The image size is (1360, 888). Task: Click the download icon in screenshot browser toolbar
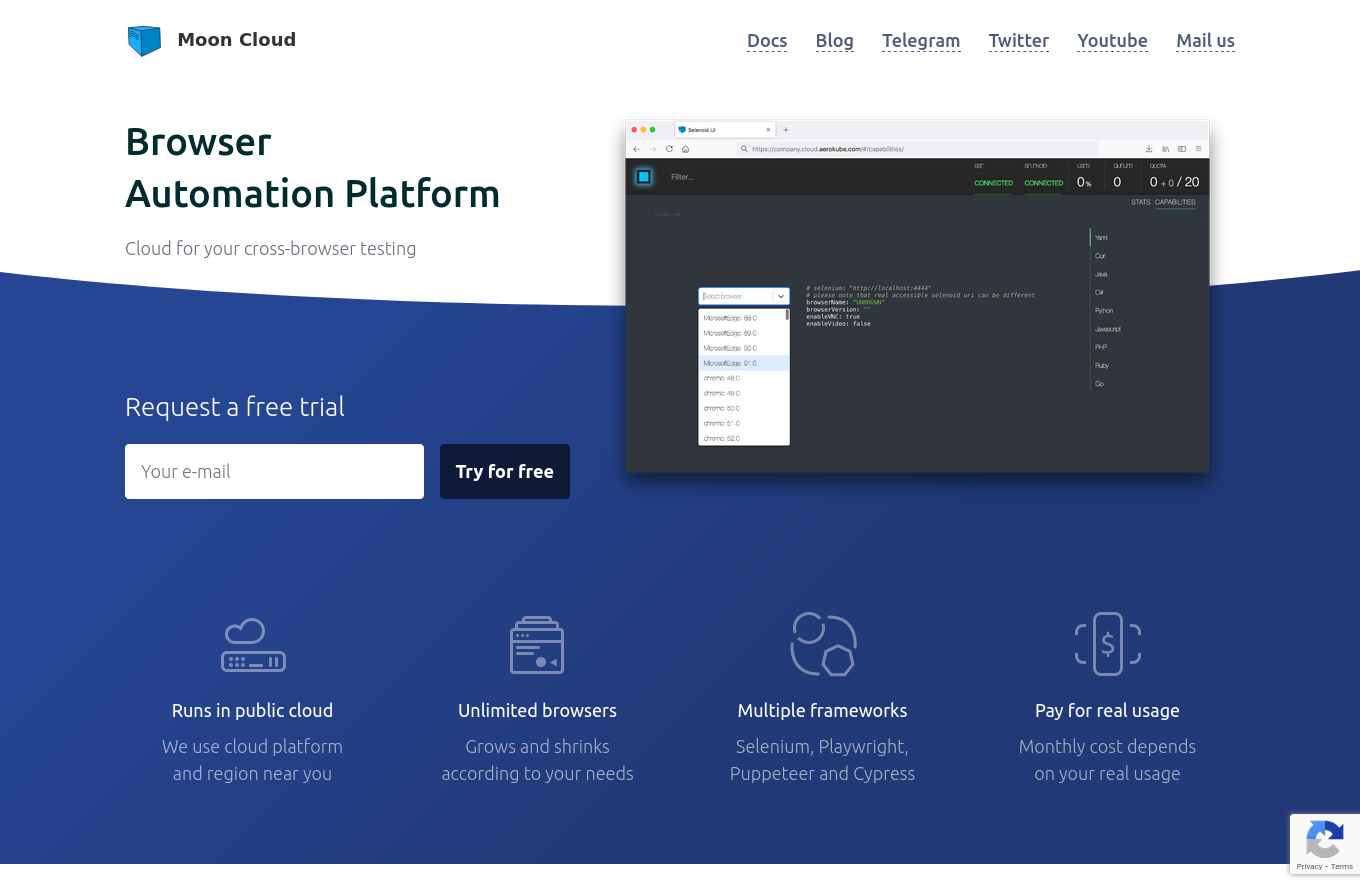click(1149, 149)
